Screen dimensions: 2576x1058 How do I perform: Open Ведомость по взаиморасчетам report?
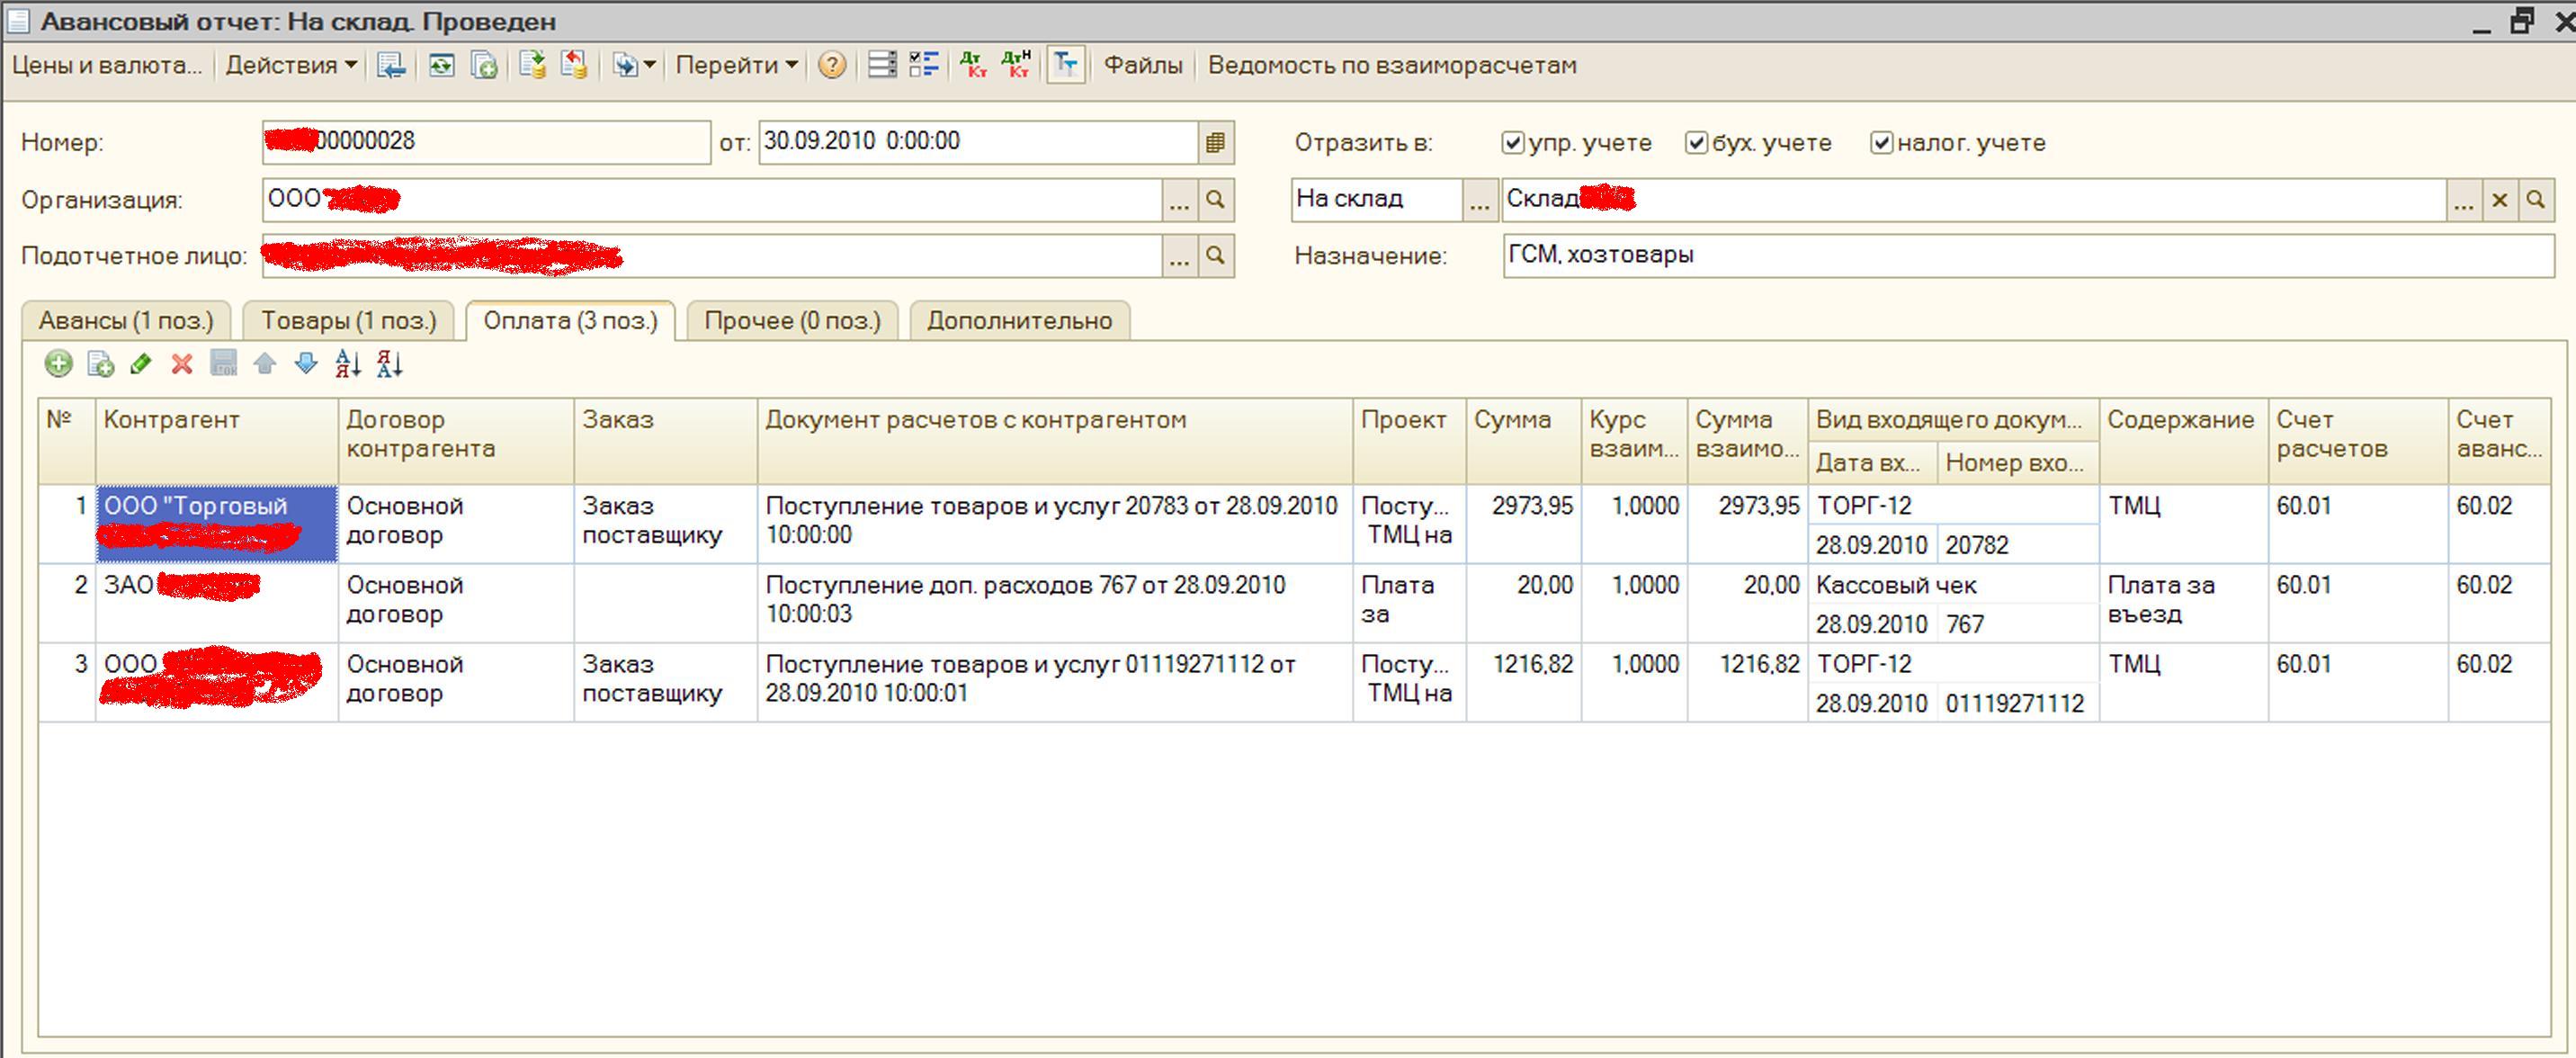pos(1391,66)
